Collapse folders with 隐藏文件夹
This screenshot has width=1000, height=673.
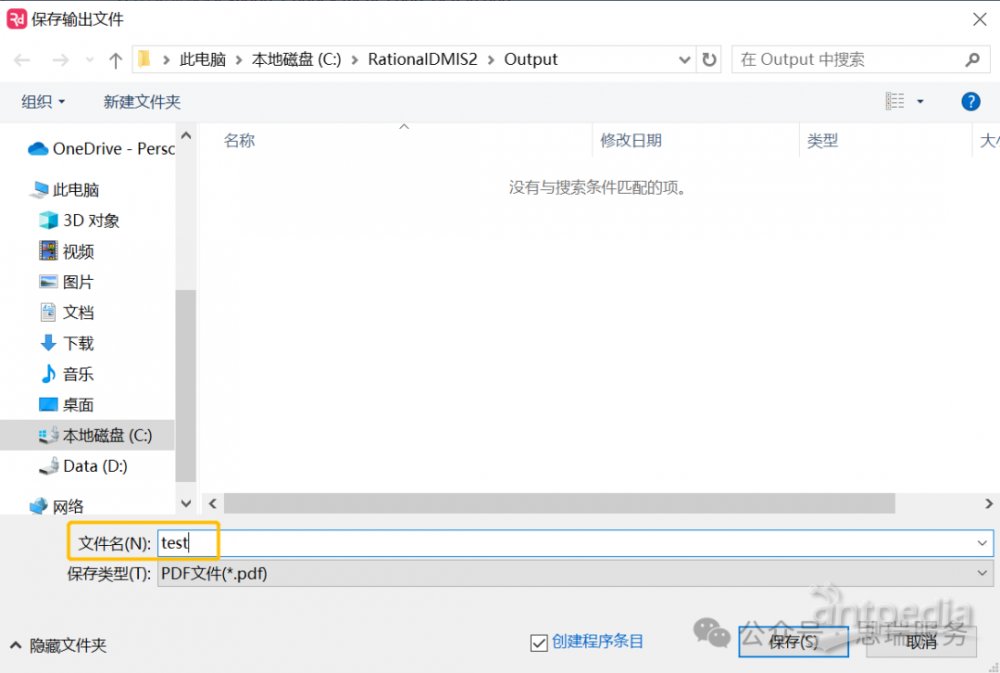click(58, 646)
